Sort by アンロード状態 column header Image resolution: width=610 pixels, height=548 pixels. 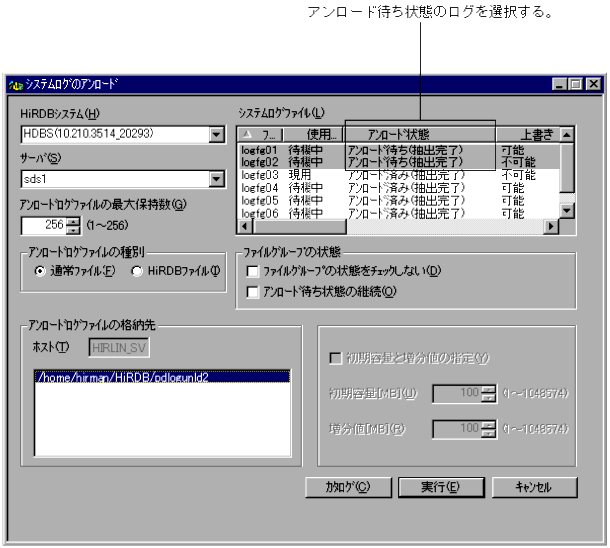tap(420, 135)
